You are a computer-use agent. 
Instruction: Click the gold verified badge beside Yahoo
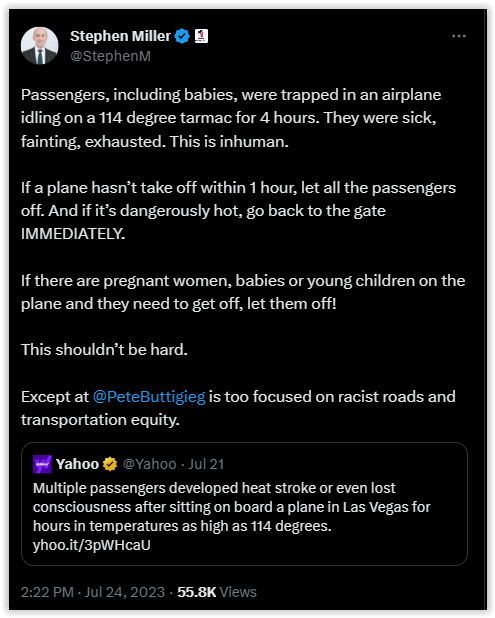point(110,464)
